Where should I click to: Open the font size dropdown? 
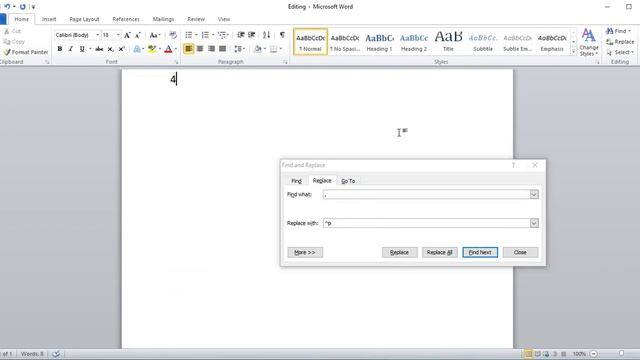[118, 35]
